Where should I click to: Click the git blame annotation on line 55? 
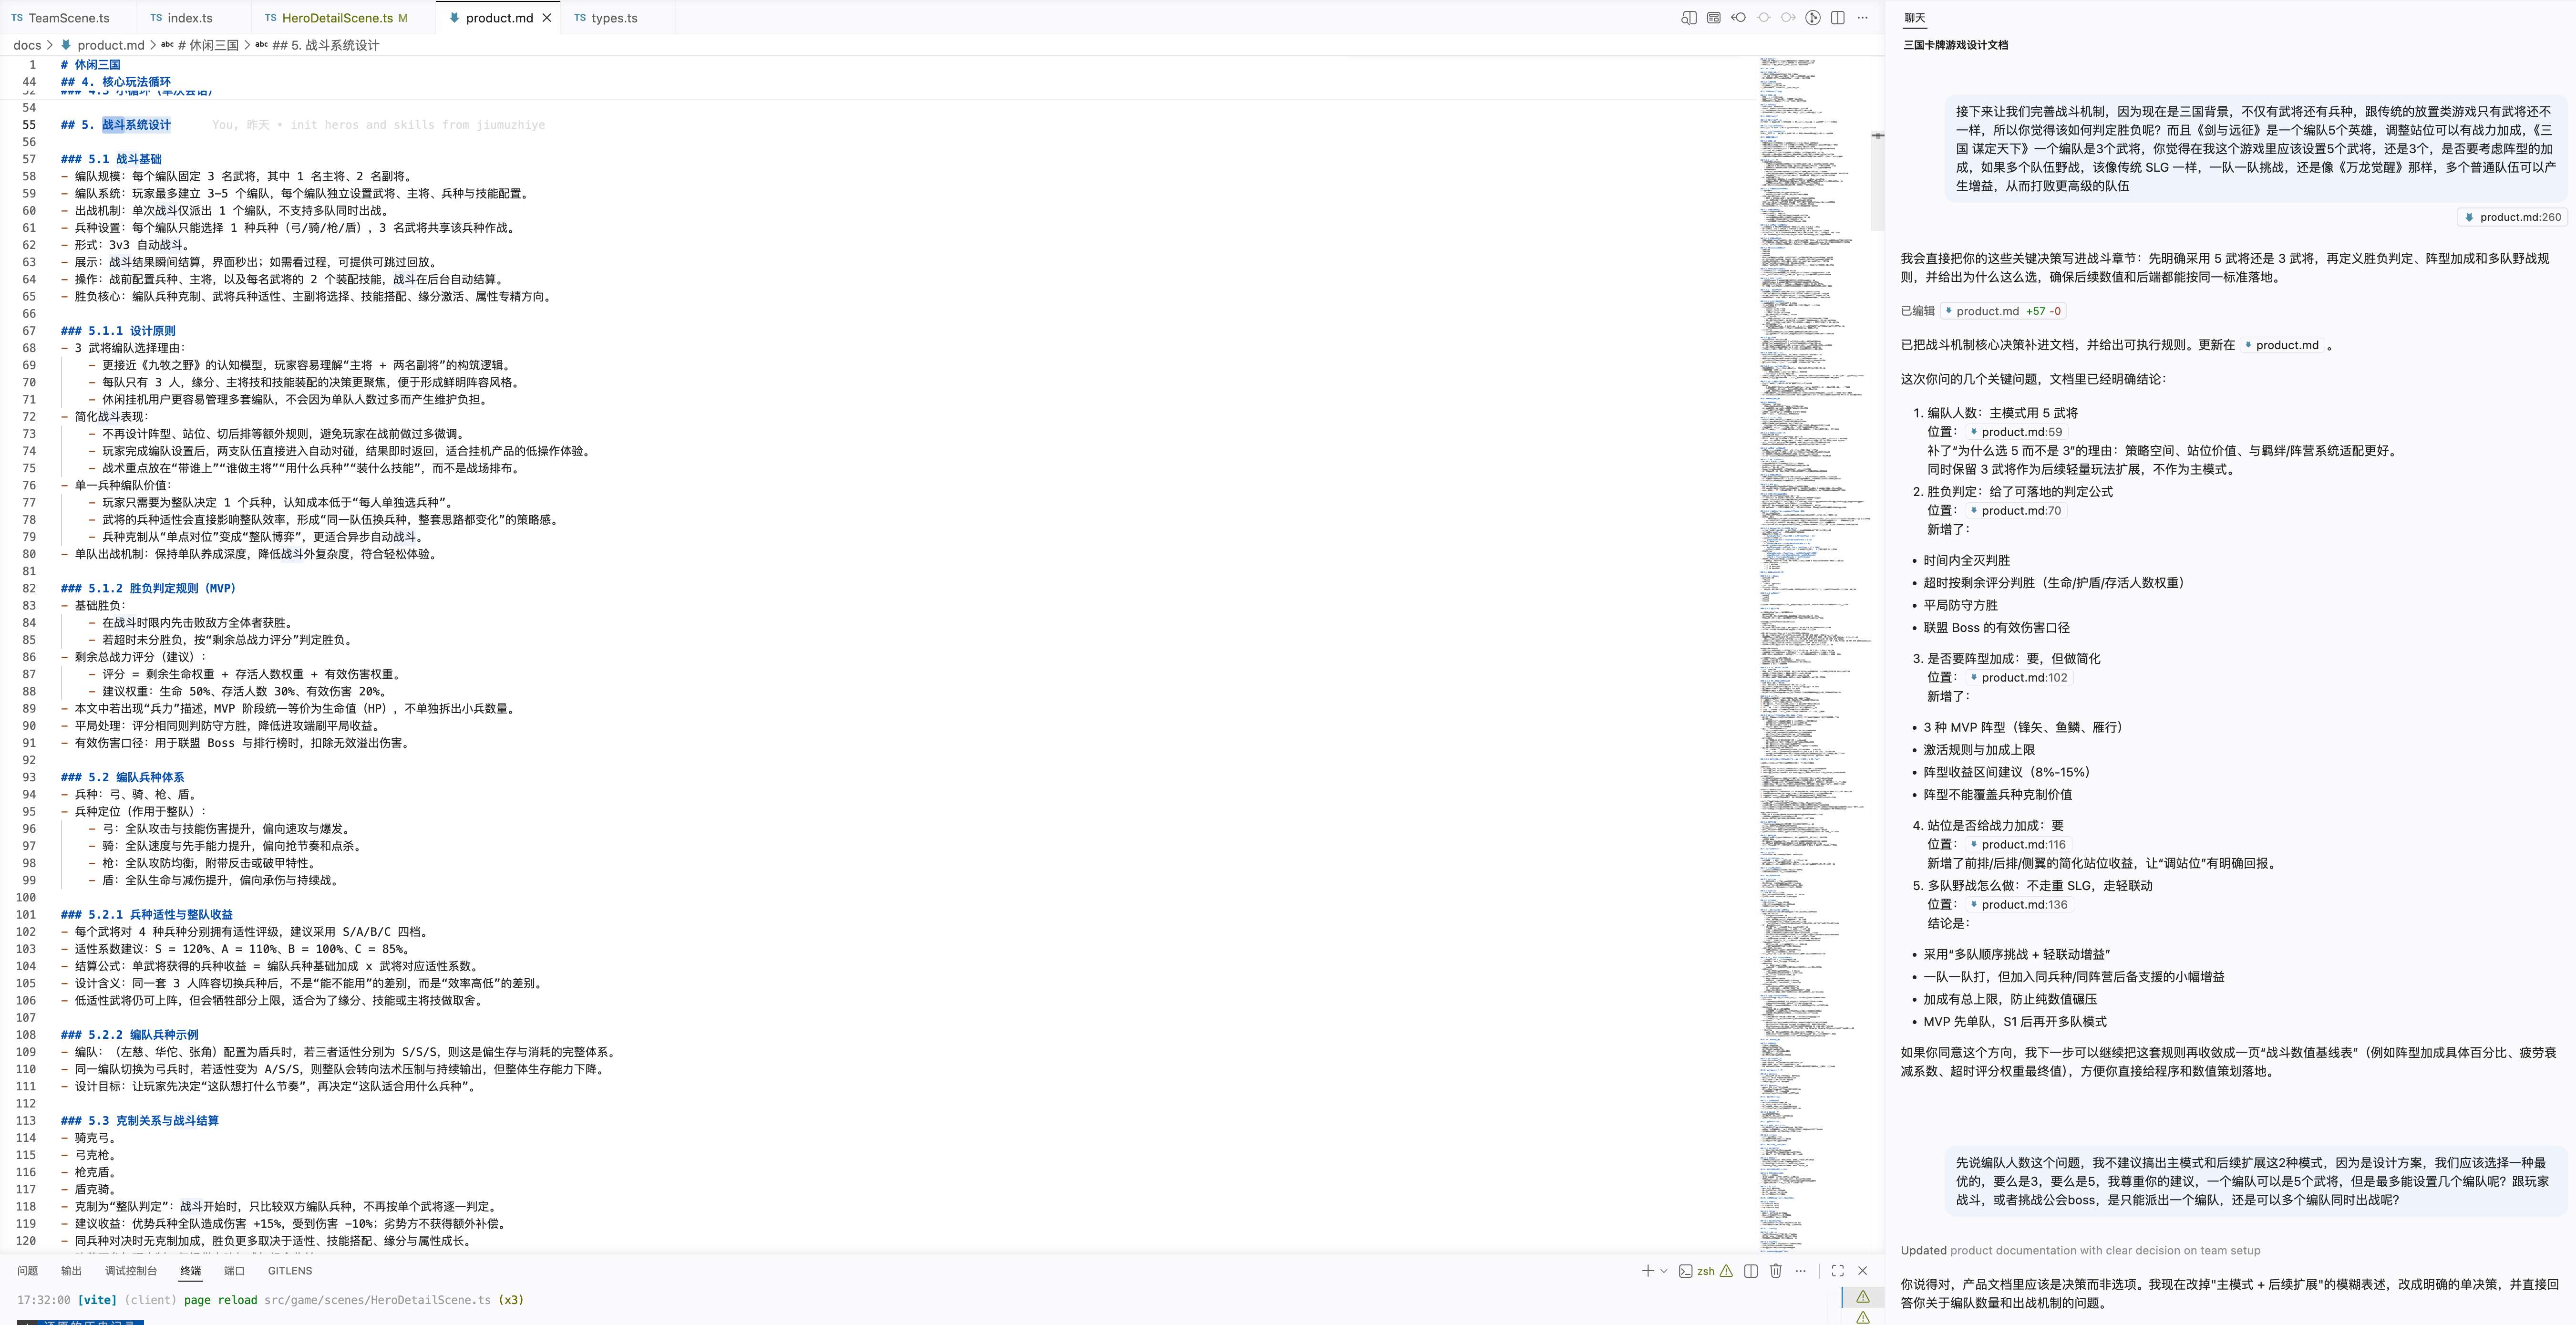(378, 125)
